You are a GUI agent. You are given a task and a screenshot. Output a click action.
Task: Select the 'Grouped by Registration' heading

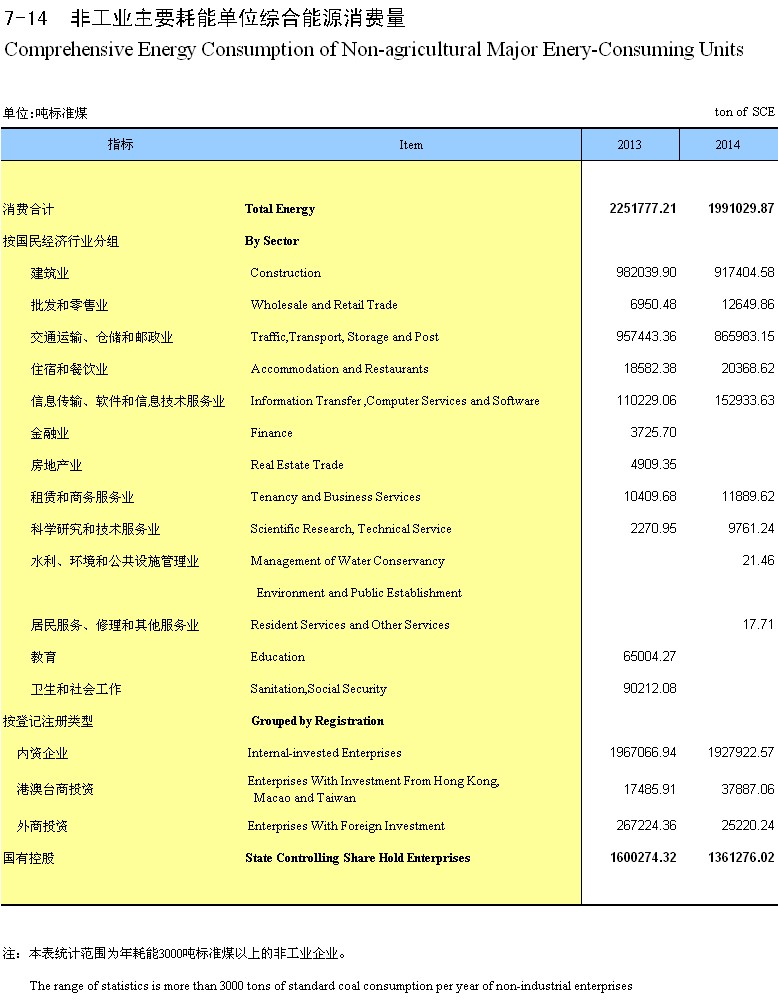pyautogui.click(x=317, y=721)
